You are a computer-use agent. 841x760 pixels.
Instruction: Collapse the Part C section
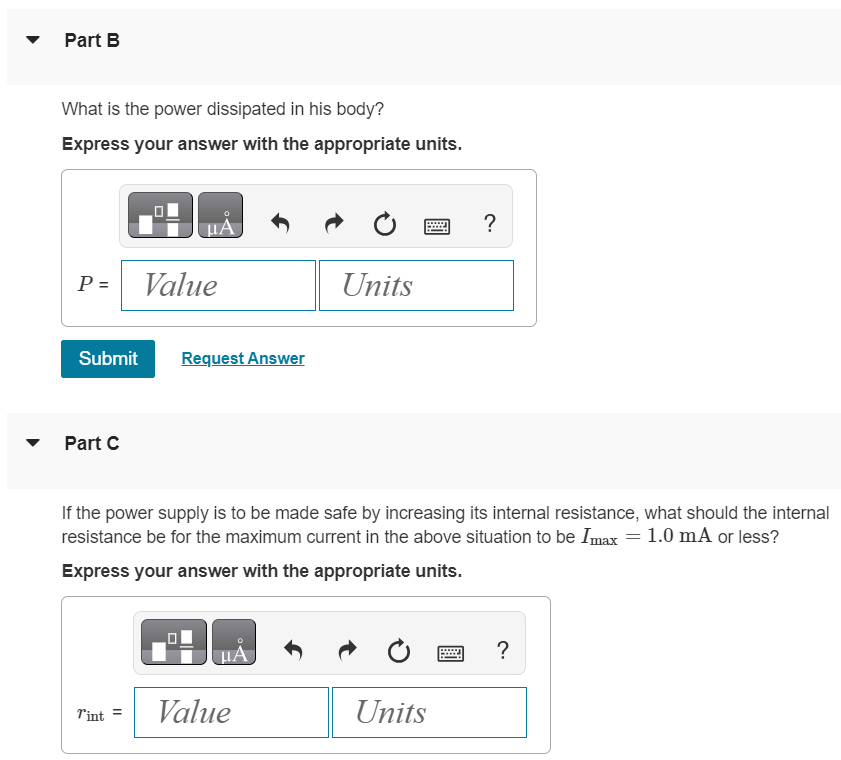coord(33,443)
